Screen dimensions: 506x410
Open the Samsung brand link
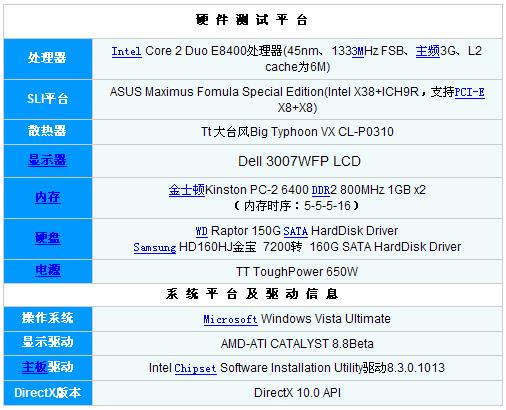pyautogui.click(x=155, y=247)
